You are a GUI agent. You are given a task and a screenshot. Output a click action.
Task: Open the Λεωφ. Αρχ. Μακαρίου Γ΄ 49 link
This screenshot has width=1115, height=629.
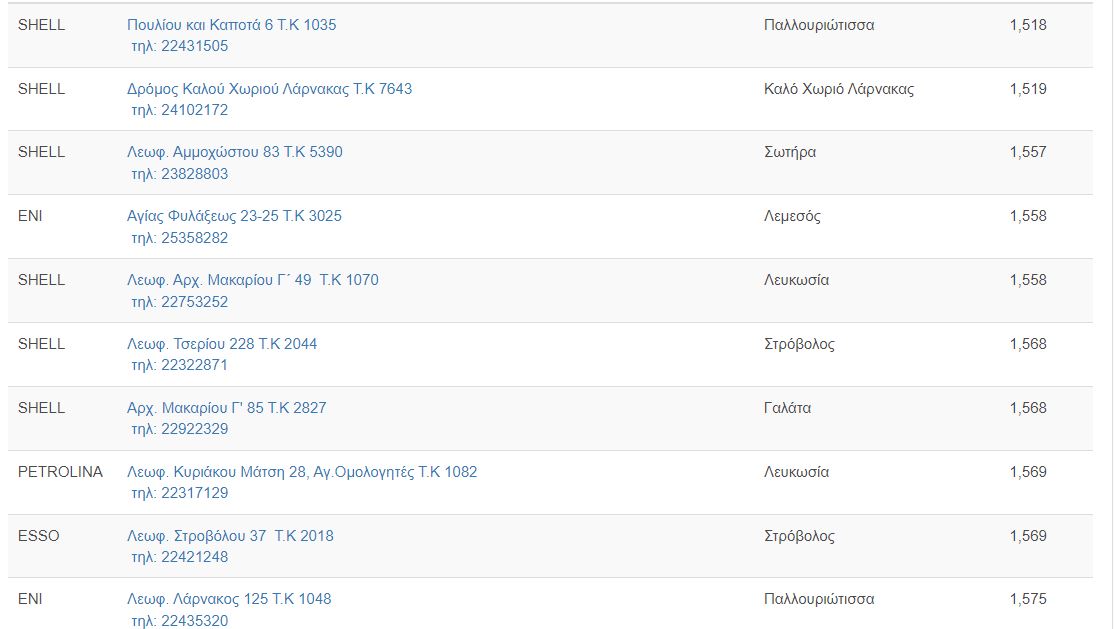click(x=252, y=280)
